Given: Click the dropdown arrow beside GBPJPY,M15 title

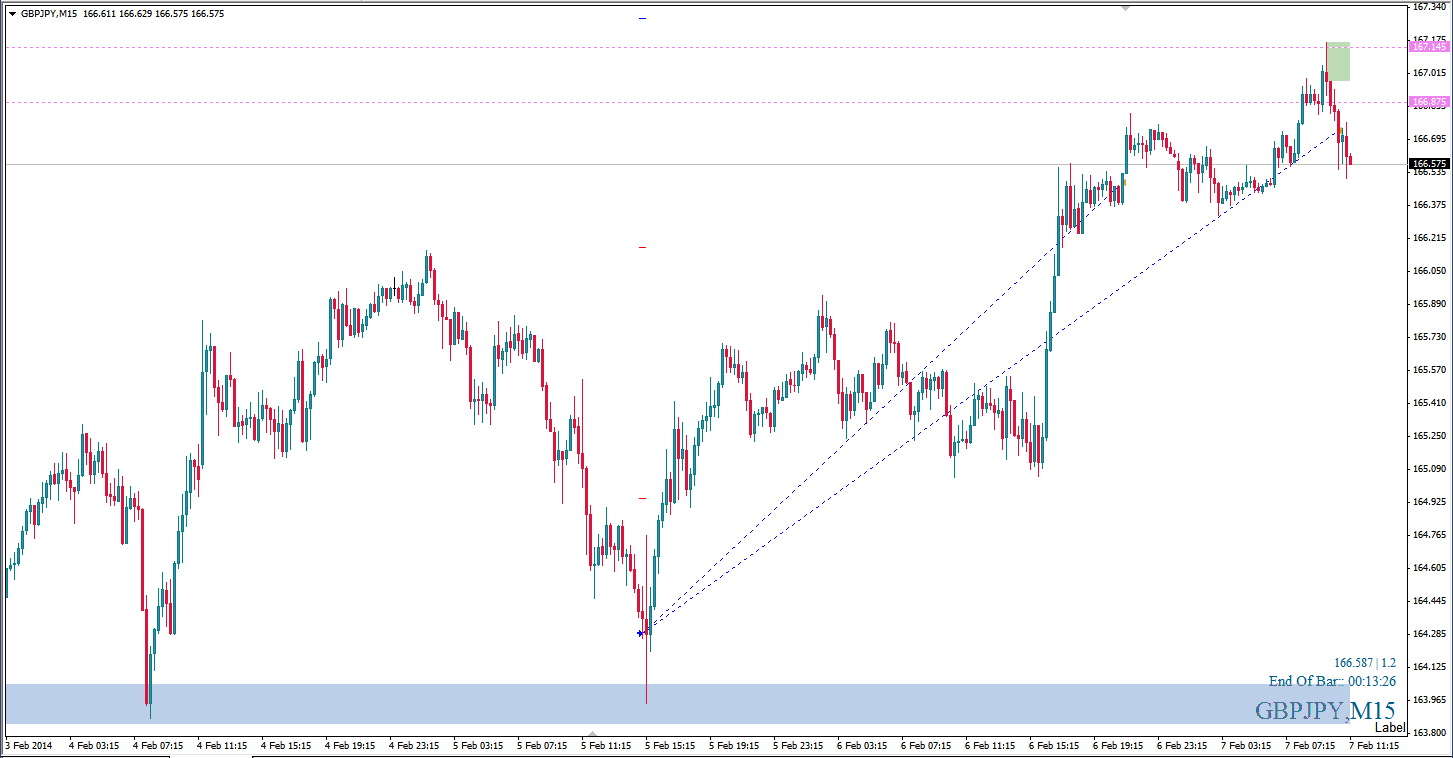Looking at the screenshot, I should click(x=11, y=13).
